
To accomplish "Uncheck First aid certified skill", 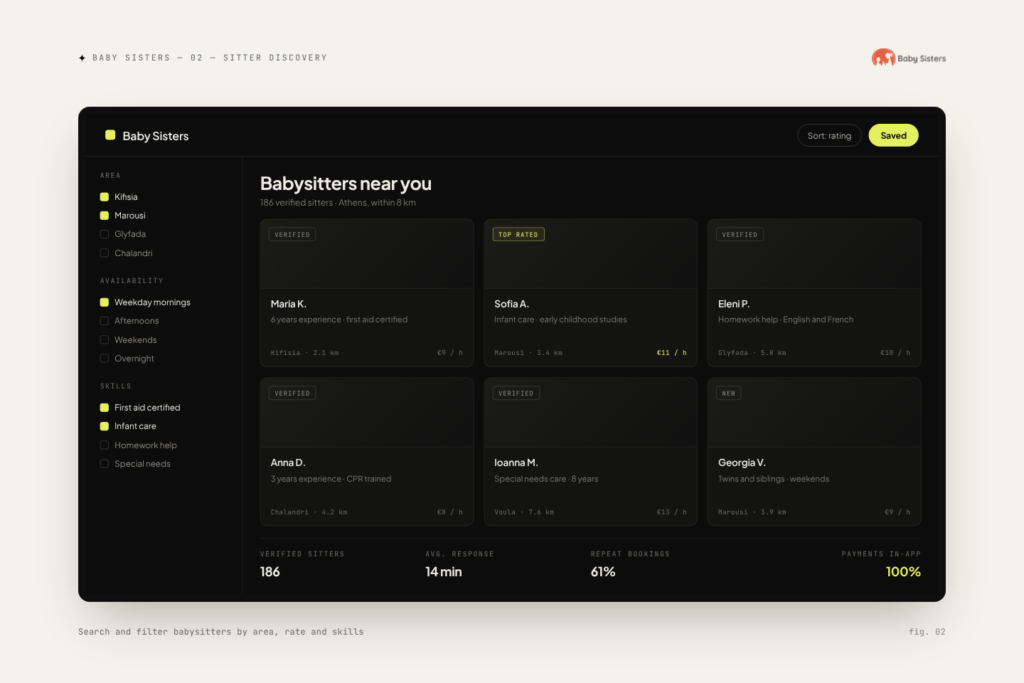I will click(x=104, y=407).
